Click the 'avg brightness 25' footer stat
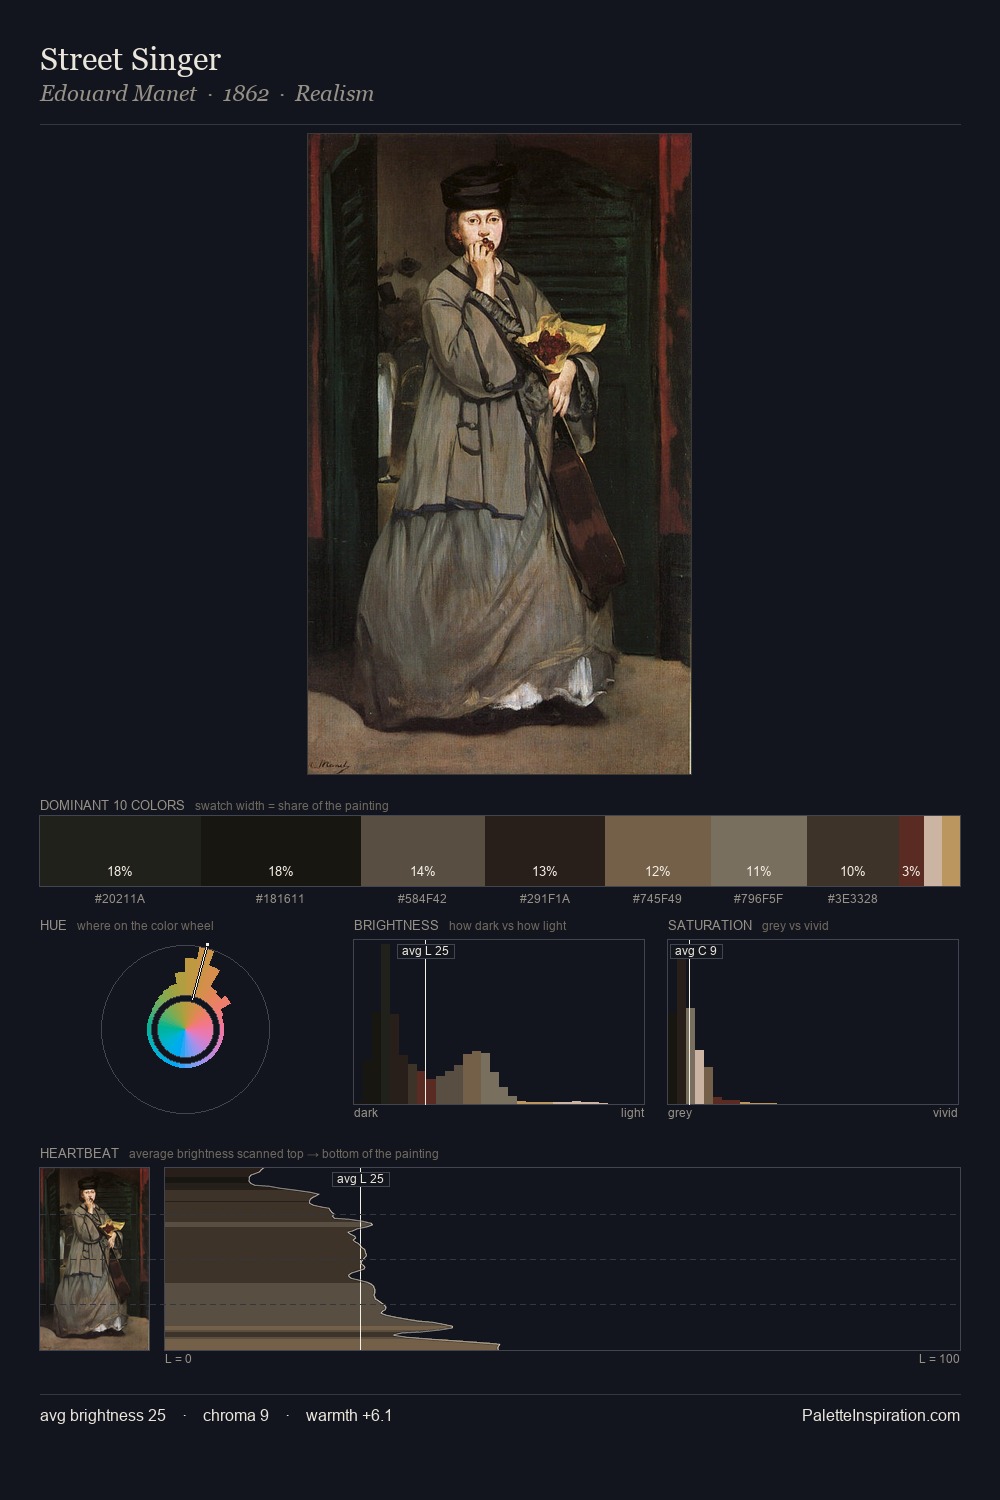 click(x=103, y=1415)
